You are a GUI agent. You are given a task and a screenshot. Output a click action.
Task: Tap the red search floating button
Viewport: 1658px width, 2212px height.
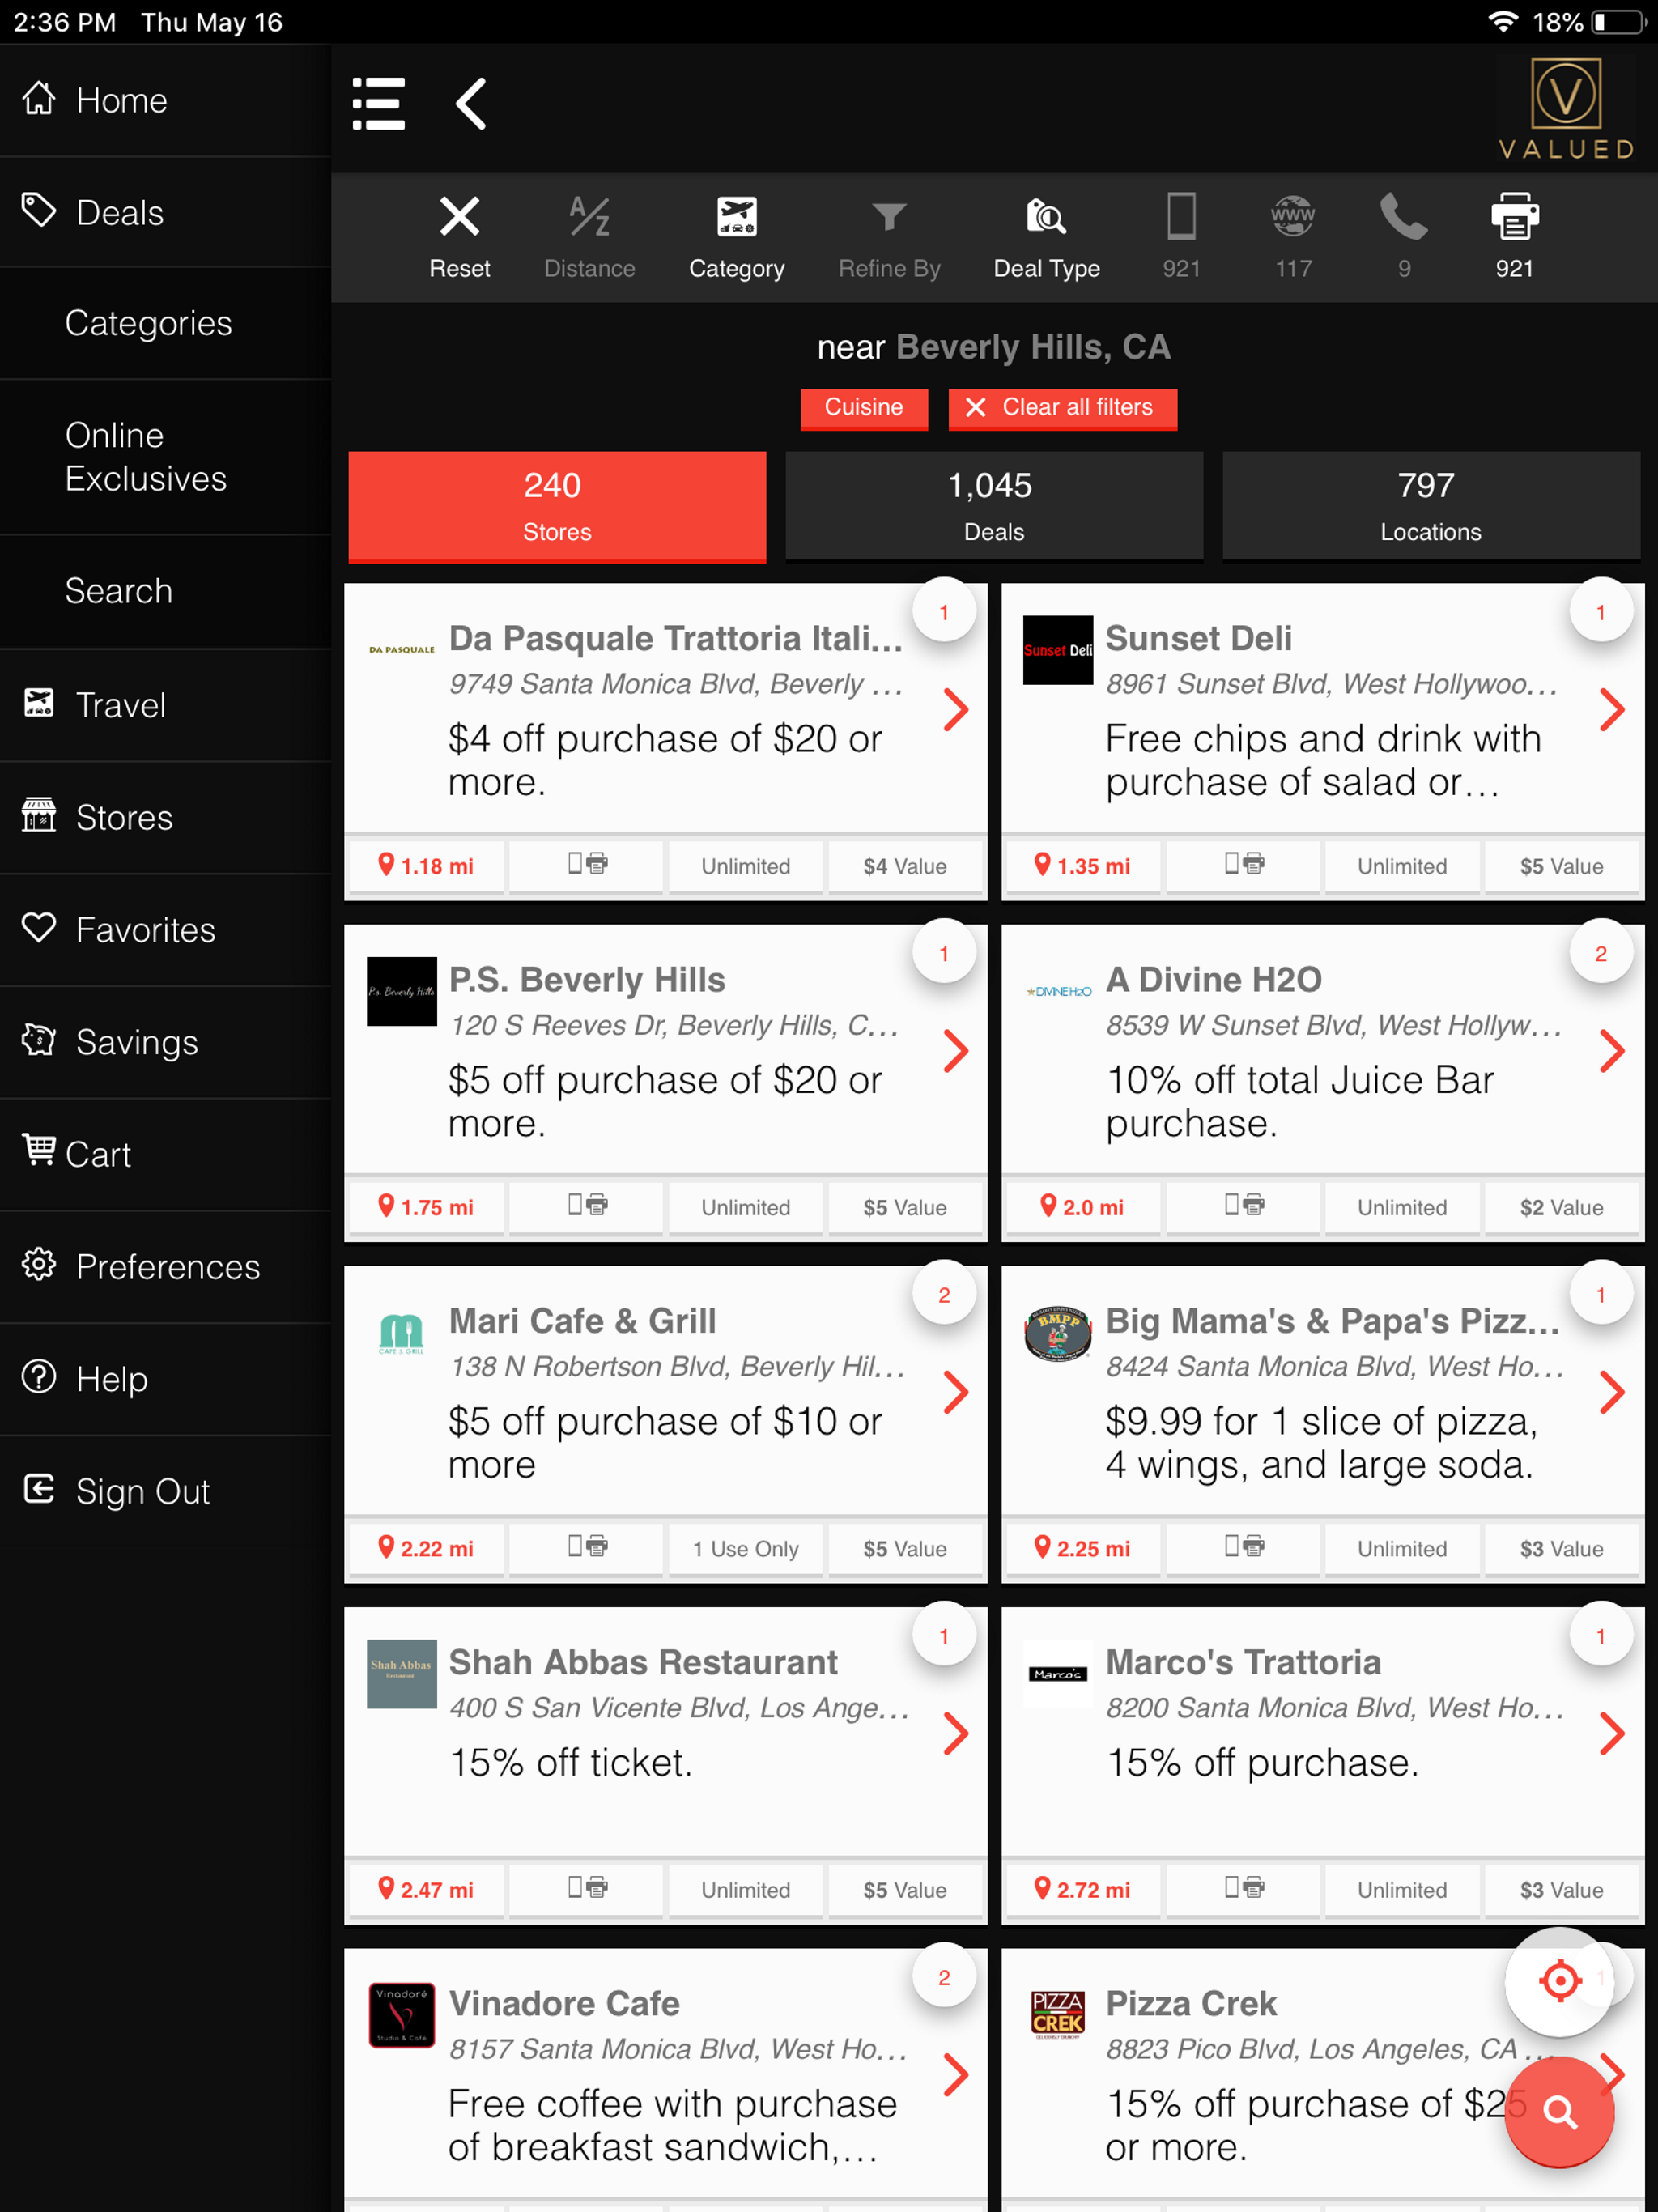[x=1559, y=2112]
